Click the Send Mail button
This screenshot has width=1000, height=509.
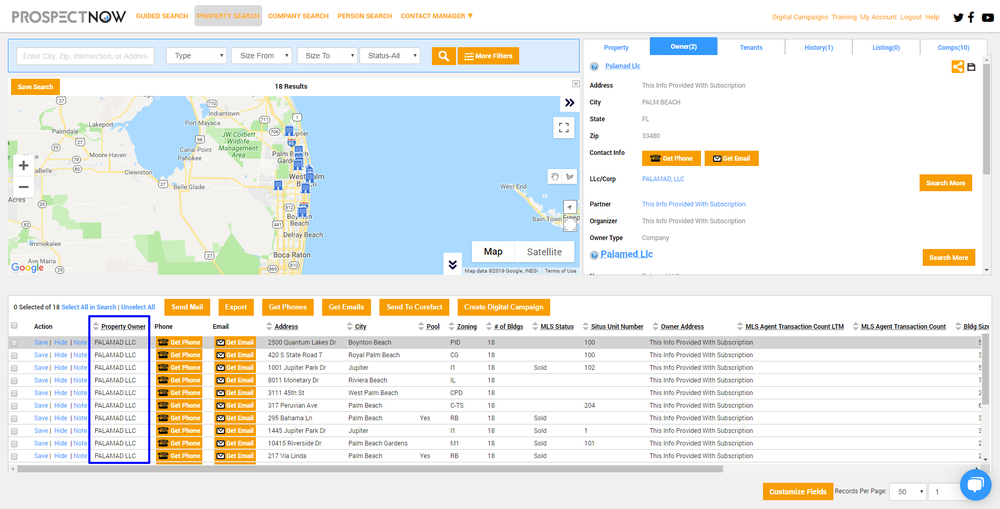pos(188,307)
